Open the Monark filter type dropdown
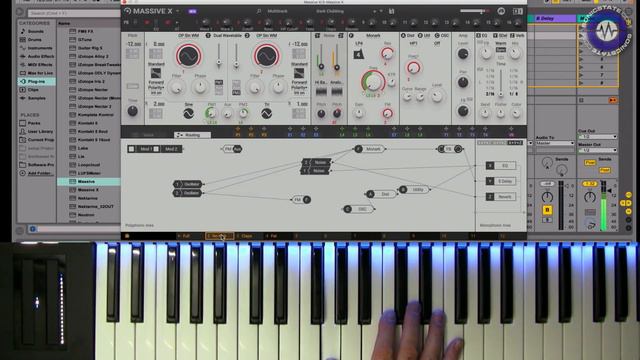 (373, 36)
